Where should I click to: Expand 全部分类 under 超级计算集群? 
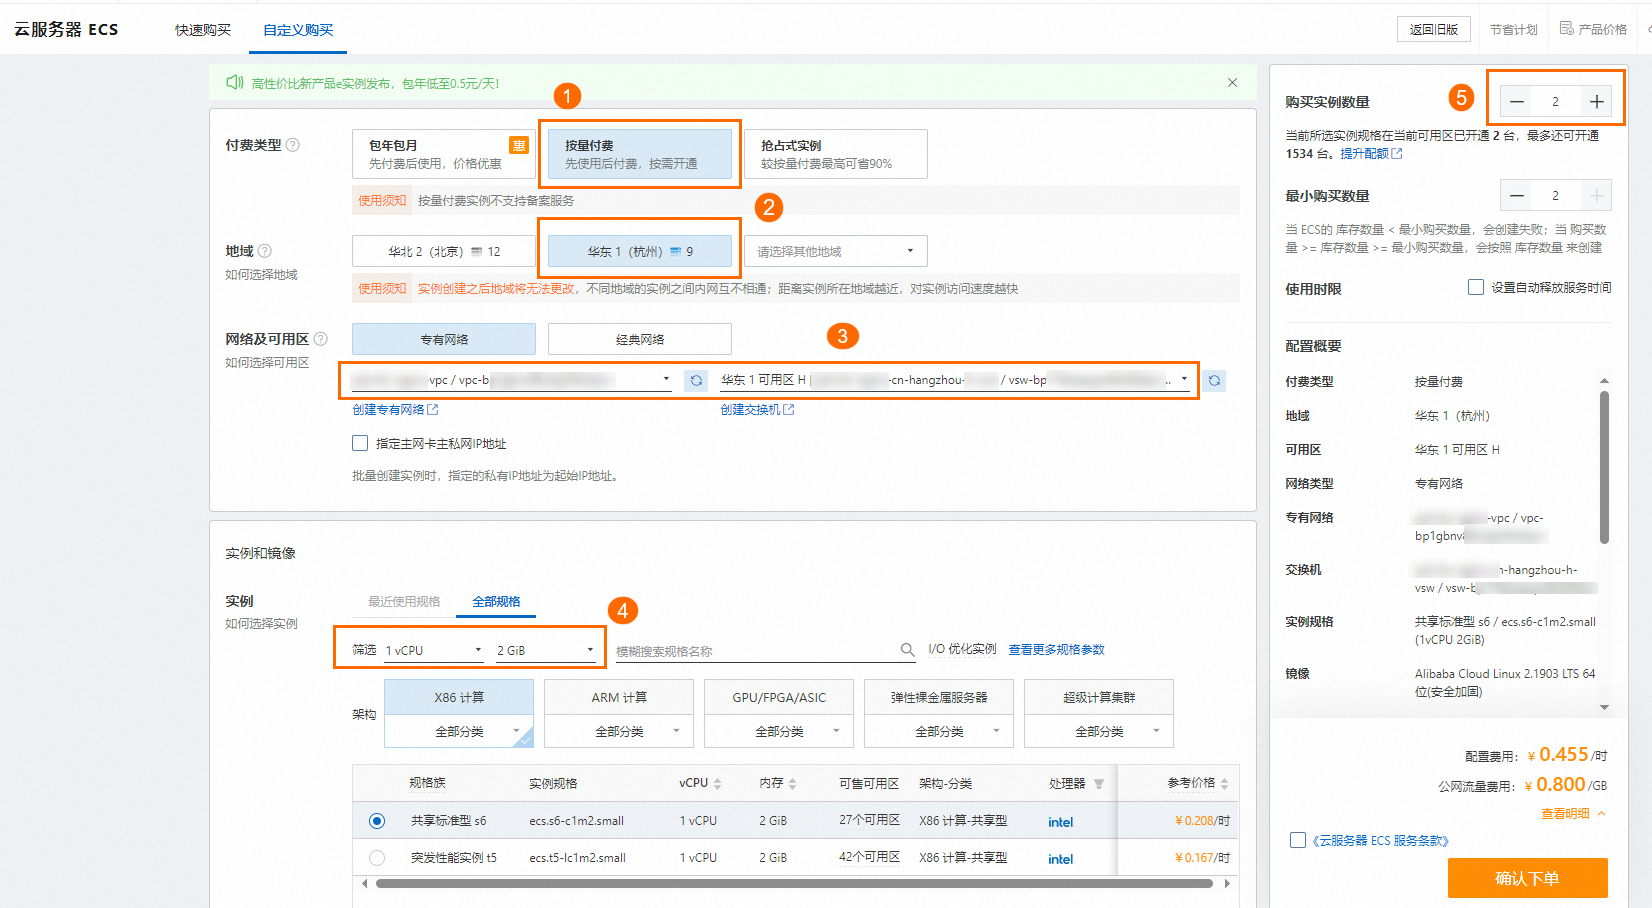[x=1099, y=732]
